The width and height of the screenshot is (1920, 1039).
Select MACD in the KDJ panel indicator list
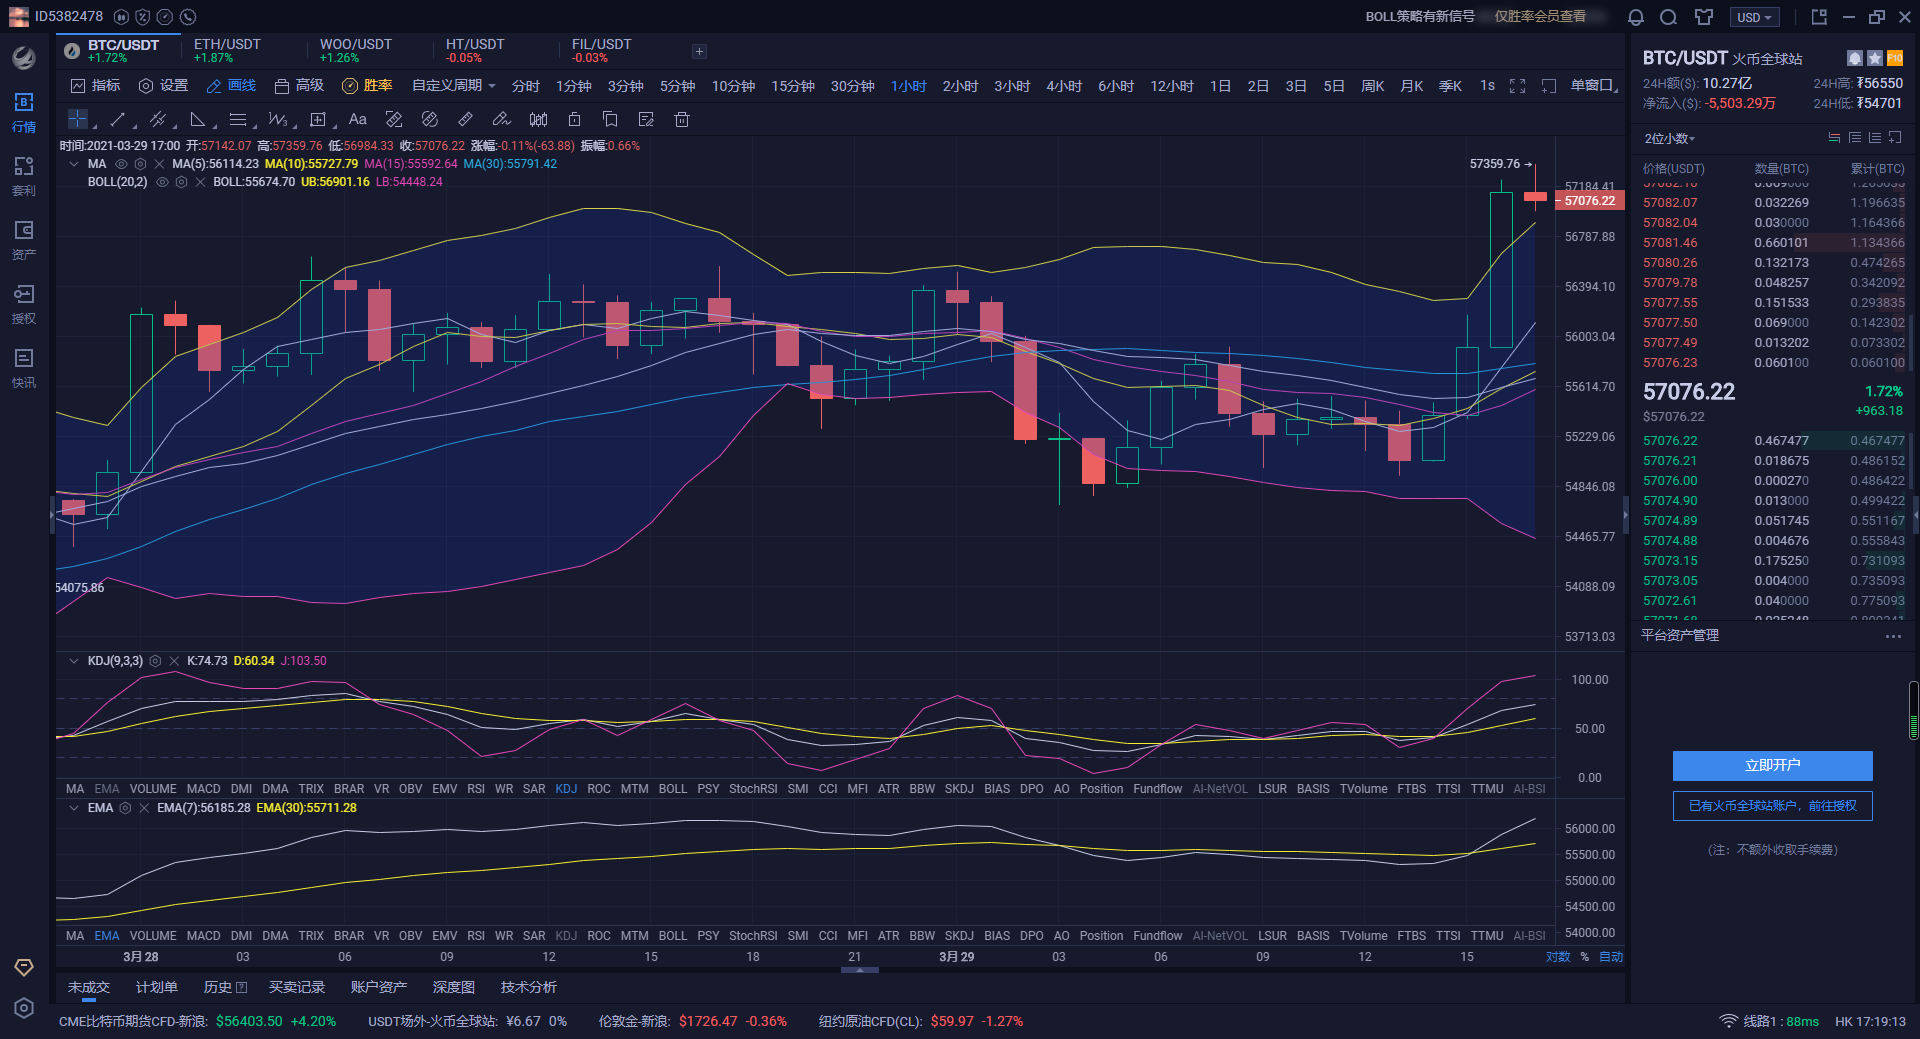click(x=203, y=789)
